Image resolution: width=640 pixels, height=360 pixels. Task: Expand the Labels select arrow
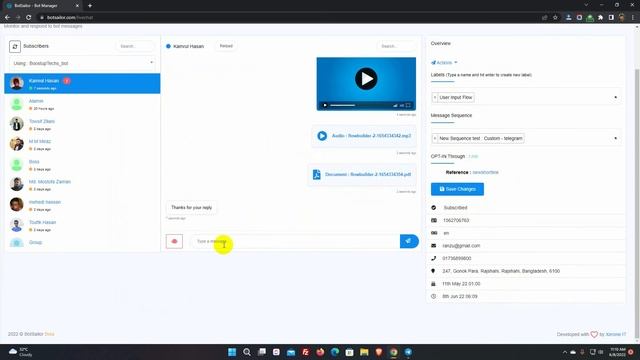click(x=616, y=98)
